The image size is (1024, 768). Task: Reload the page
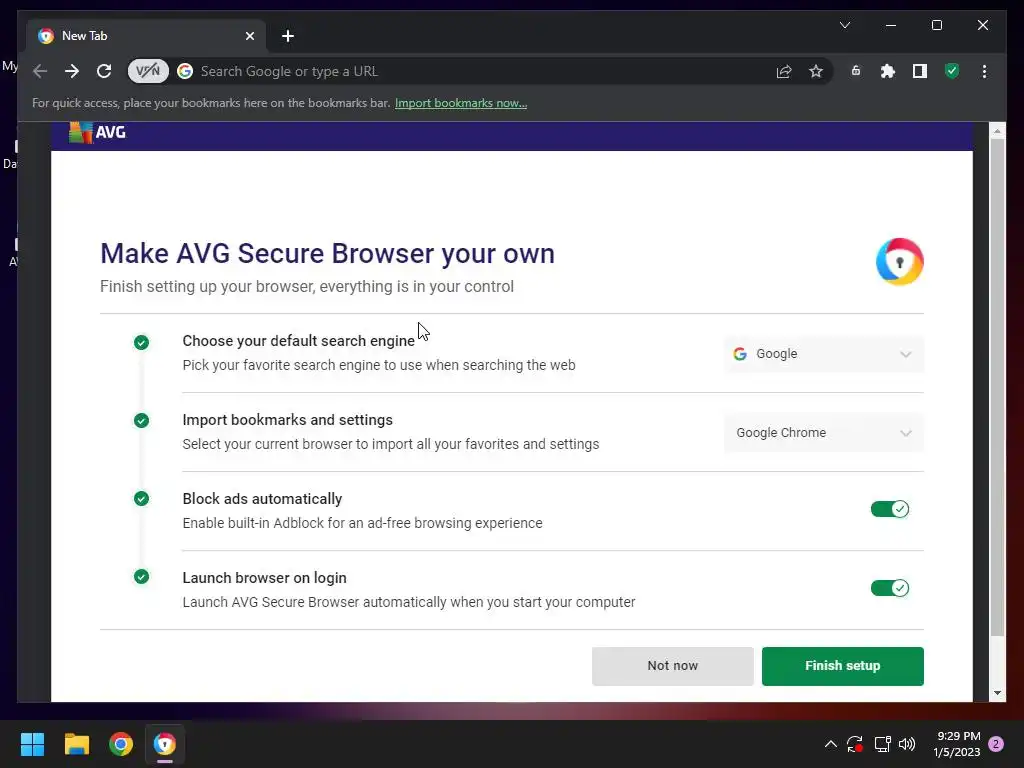pos(104,71)
